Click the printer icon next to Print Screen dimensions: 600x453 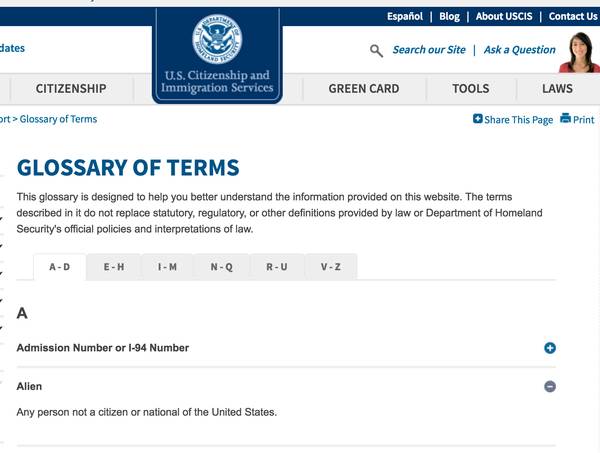tap(565, 118)
